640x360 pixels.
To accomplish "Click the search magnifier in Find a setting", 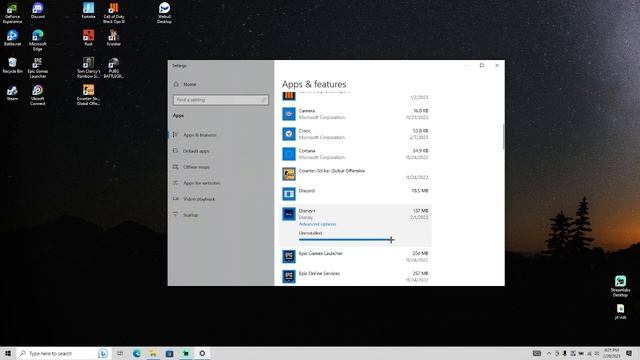I will [x=264, y=100].
